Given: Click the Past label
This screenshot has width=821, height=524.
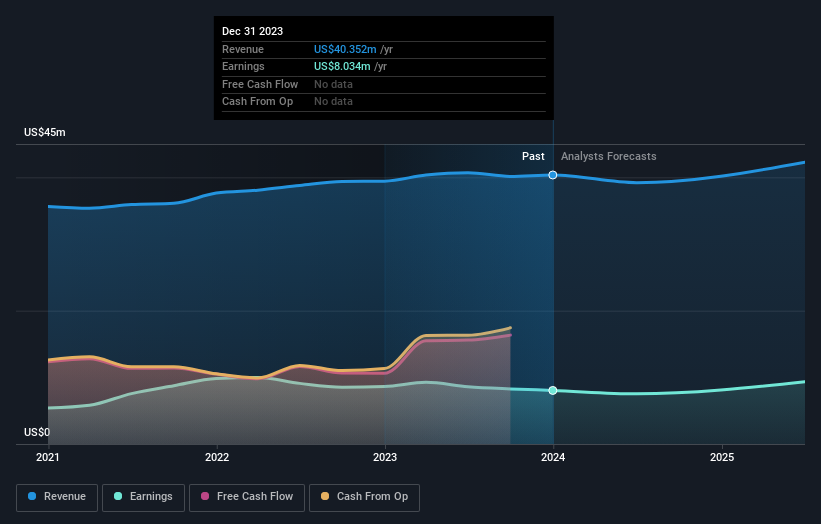Looking at the screenshot, I should 533,157.
